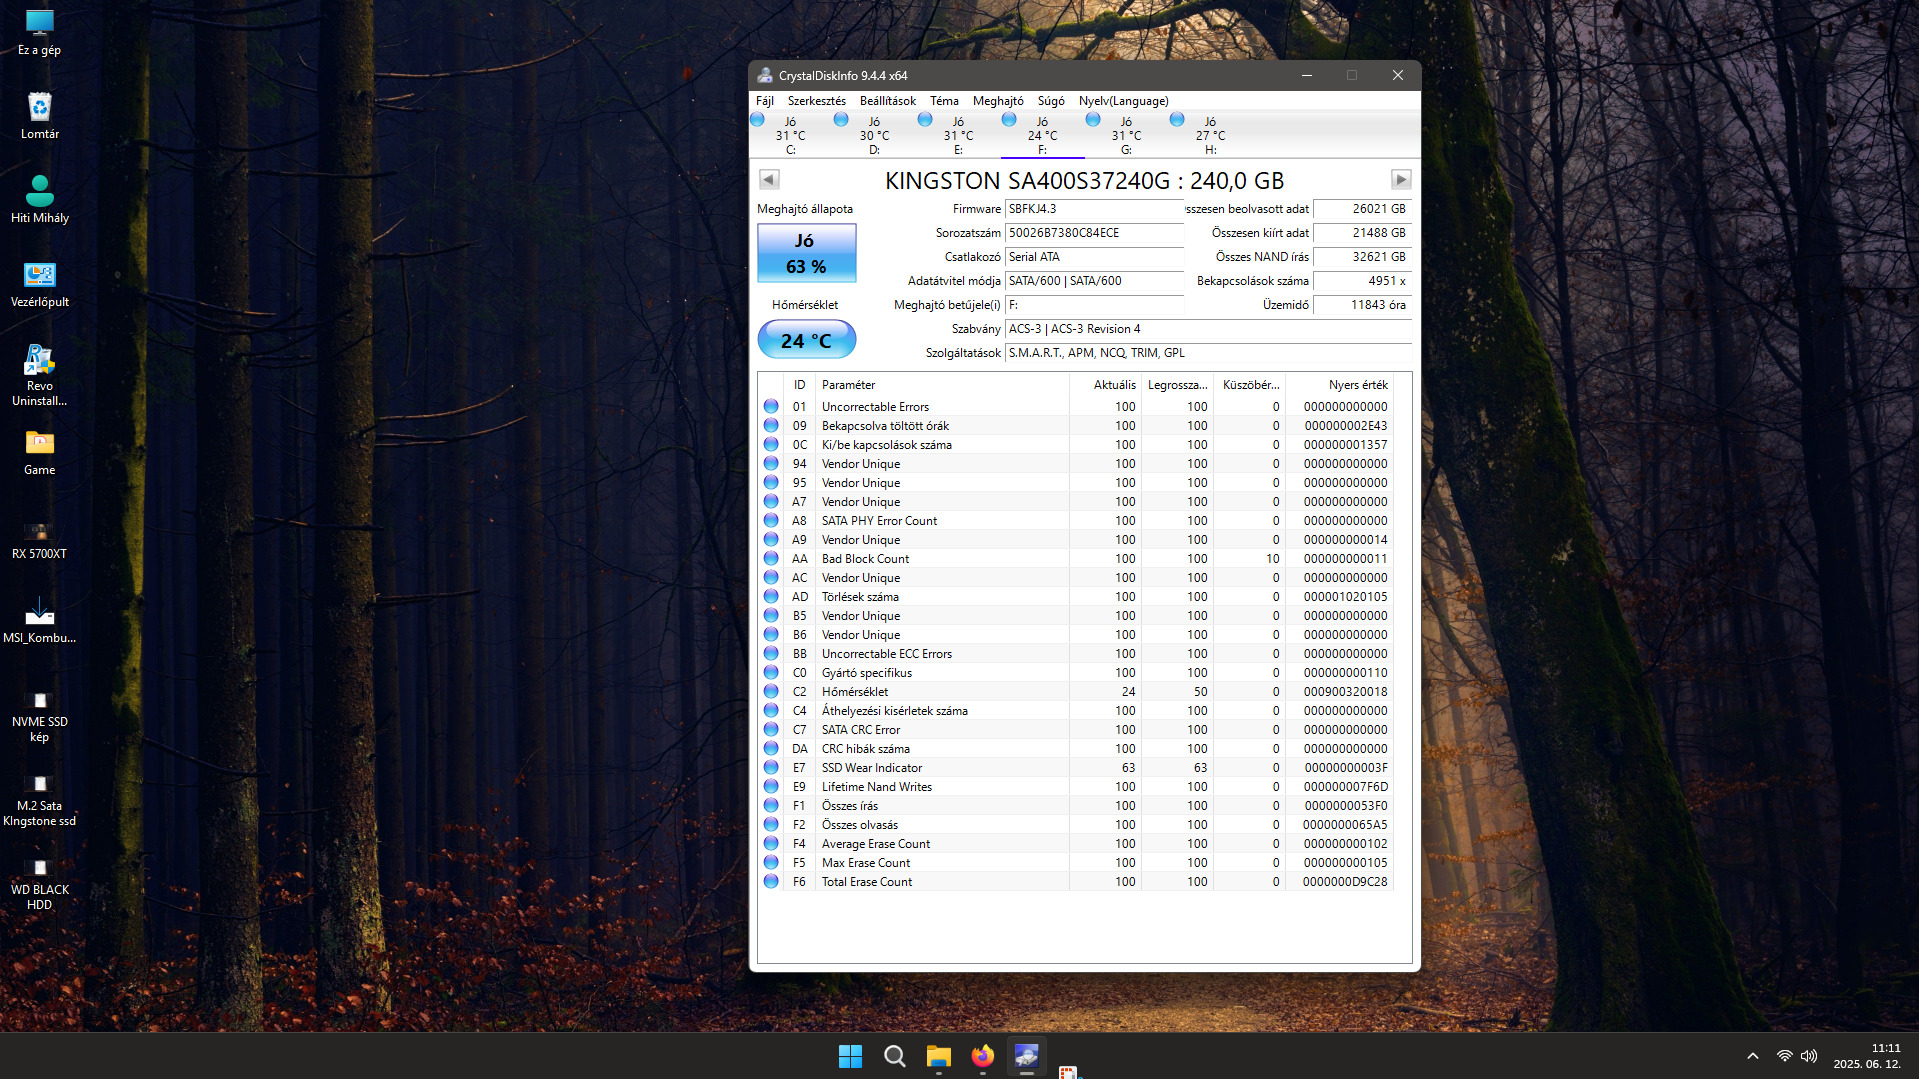The width and height of the screenshot is (1919, 1079).
Task: Select the Áthelyezési kísérletek száma text
Action: coord(895,711)
